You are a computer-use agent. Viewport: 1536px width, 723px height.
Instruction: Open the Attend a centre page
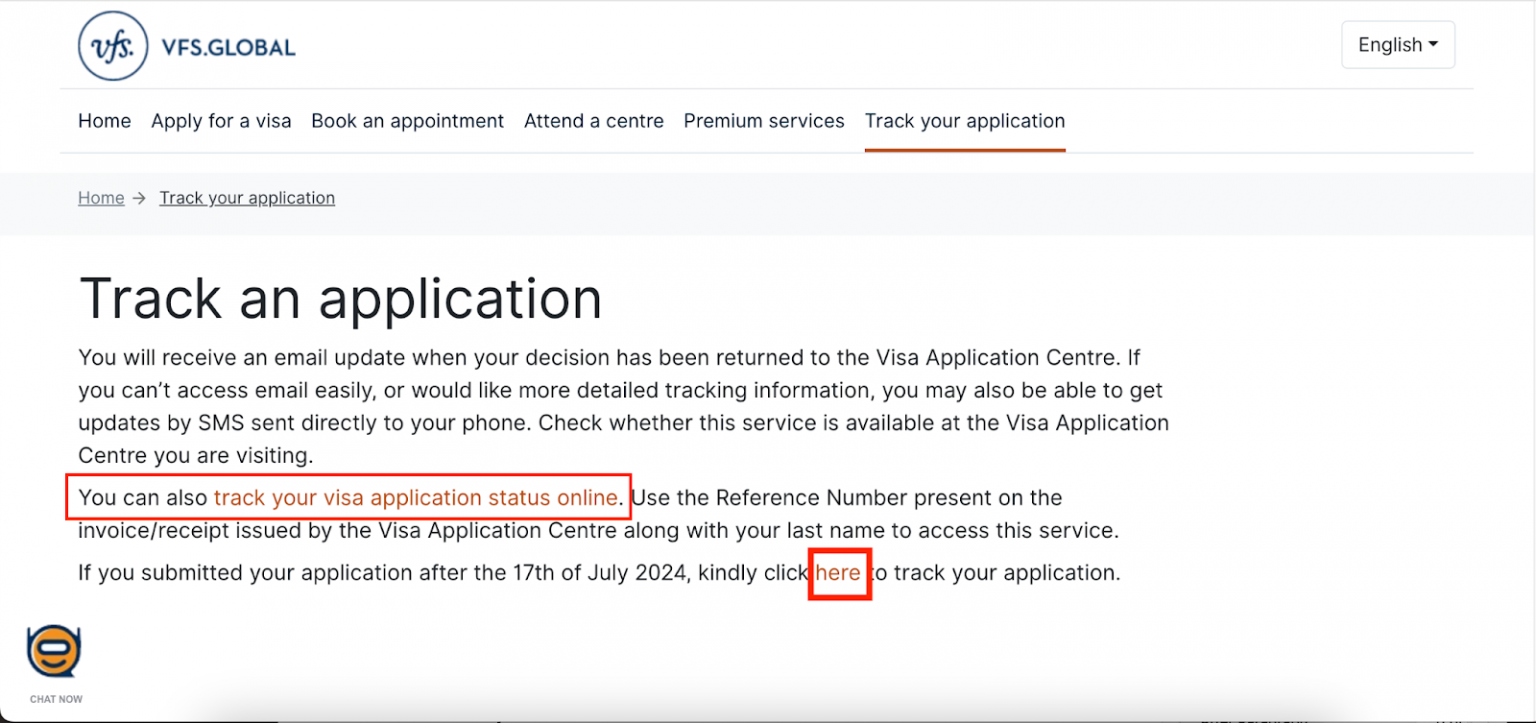coord(594,121)
